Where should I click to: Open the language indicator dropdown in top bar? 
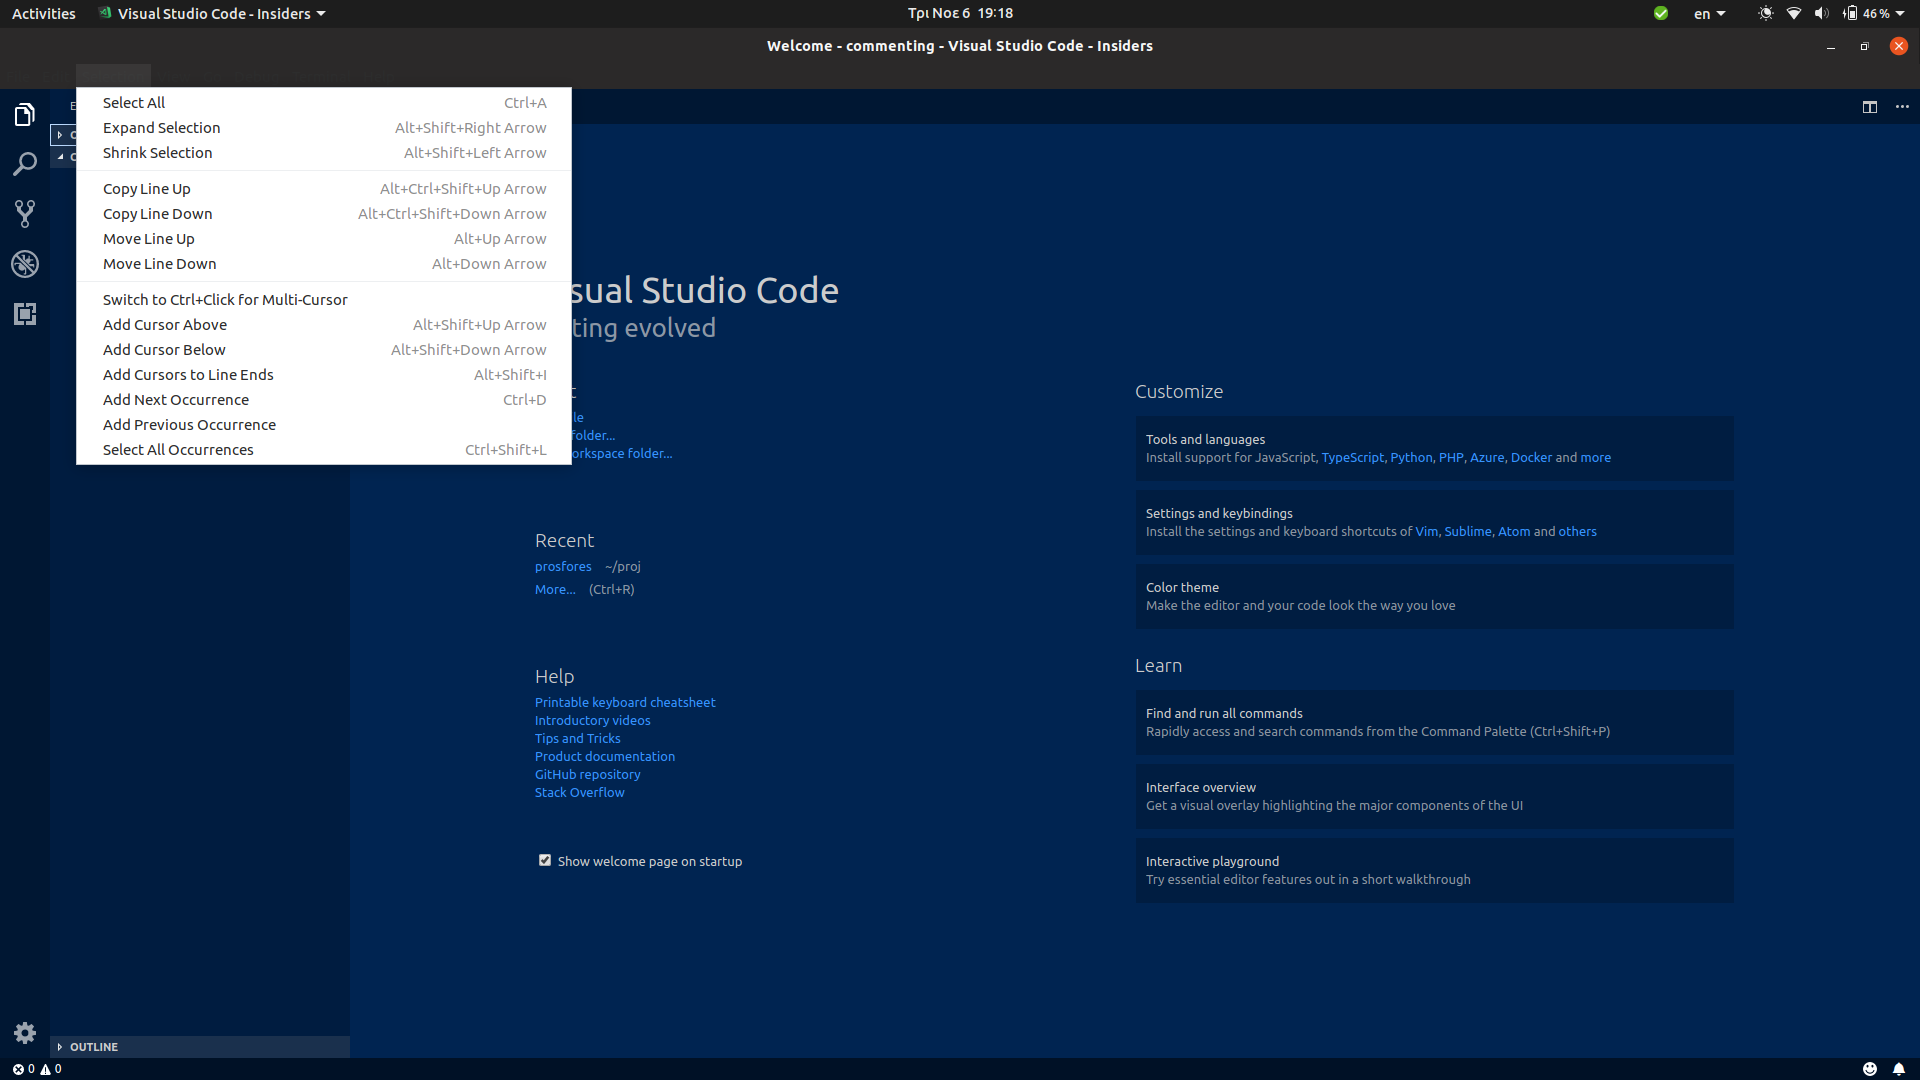pyautogui.click(x=1709, y=13)
